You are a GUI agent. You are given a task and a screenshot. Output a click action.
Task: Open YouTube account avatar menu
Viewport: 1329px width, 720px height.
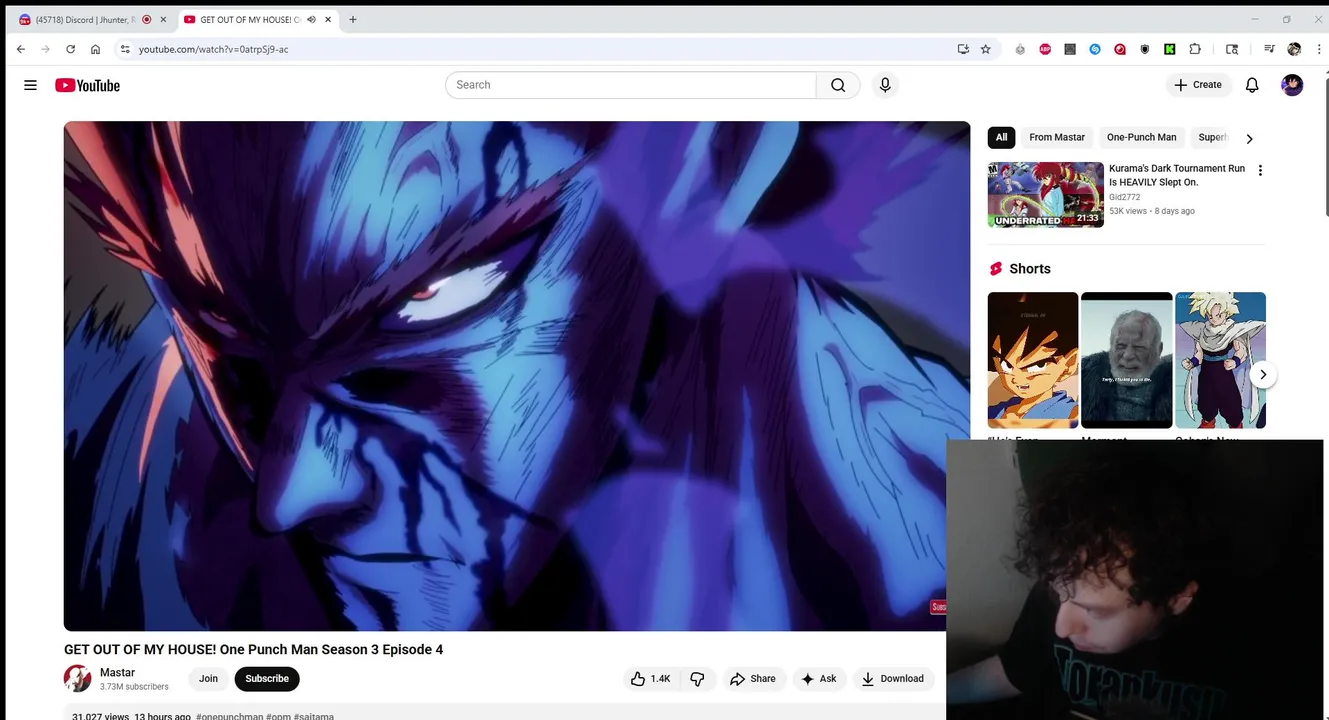[x=1292, y=85]
